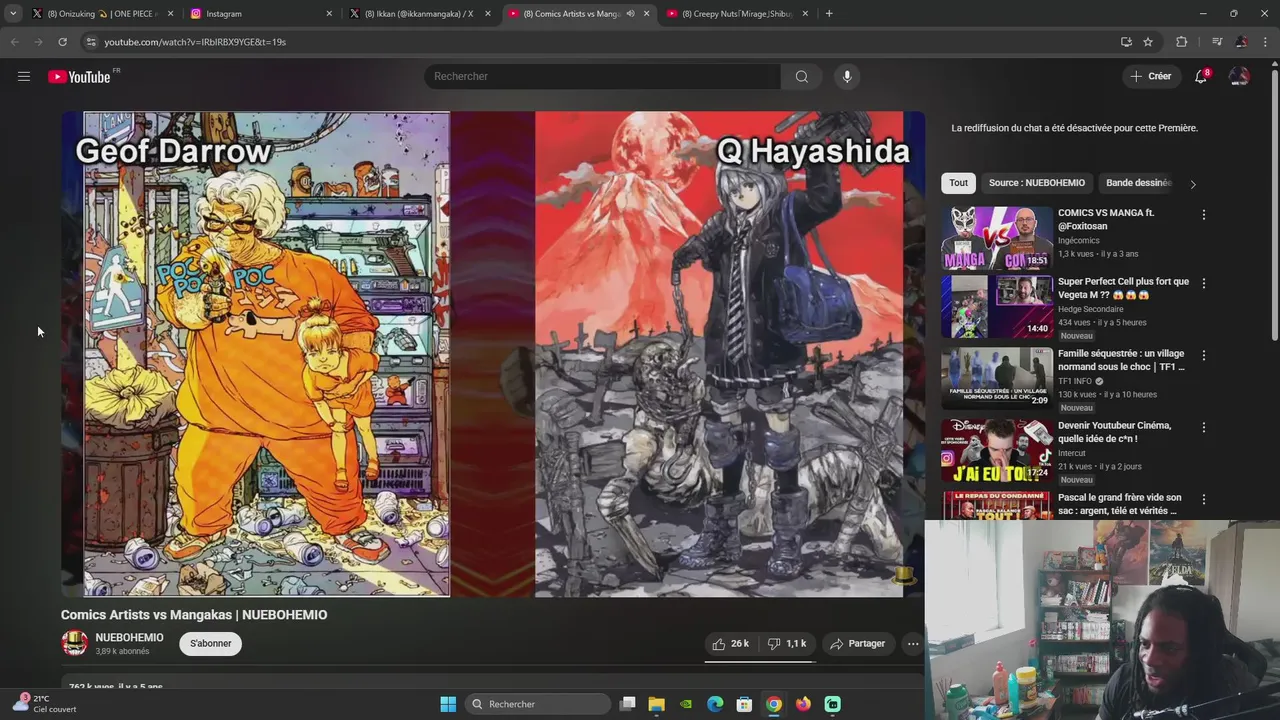Screen dimensions: 1280x720
Task: Select the Bande dessinée chip
Action: [1138, 183]
